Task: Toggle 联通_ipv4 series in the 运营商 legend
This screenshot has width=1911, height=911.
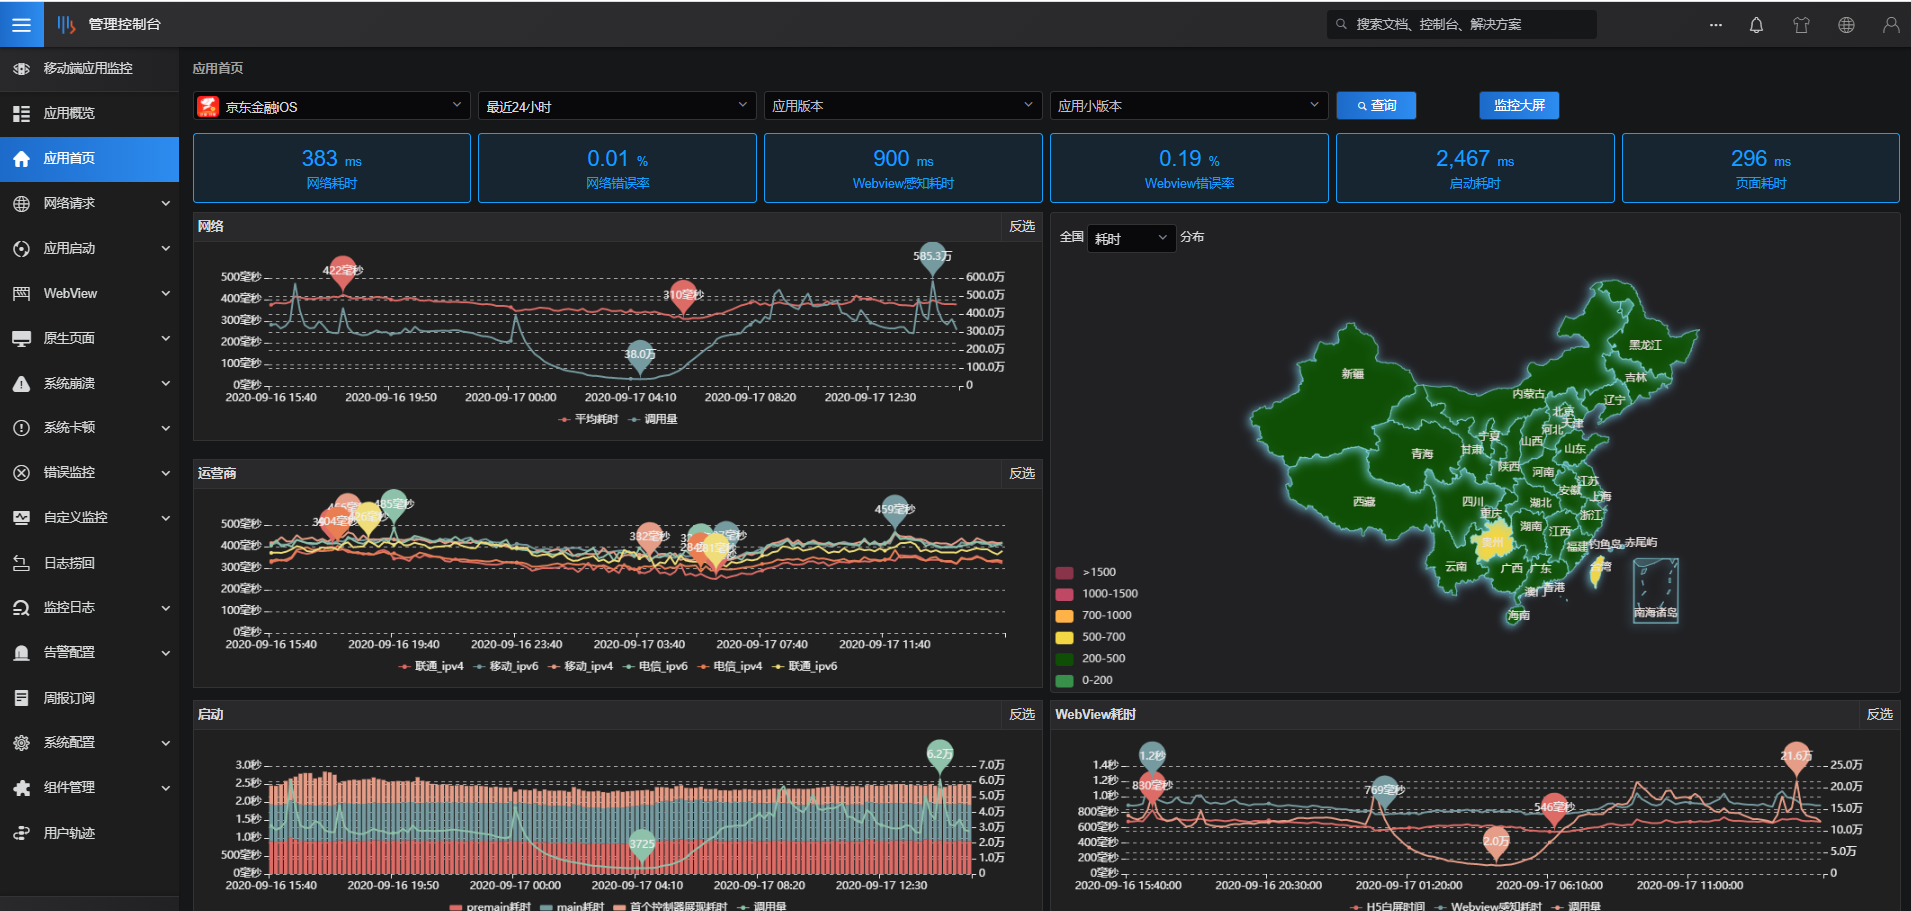Action: point(431,666)
